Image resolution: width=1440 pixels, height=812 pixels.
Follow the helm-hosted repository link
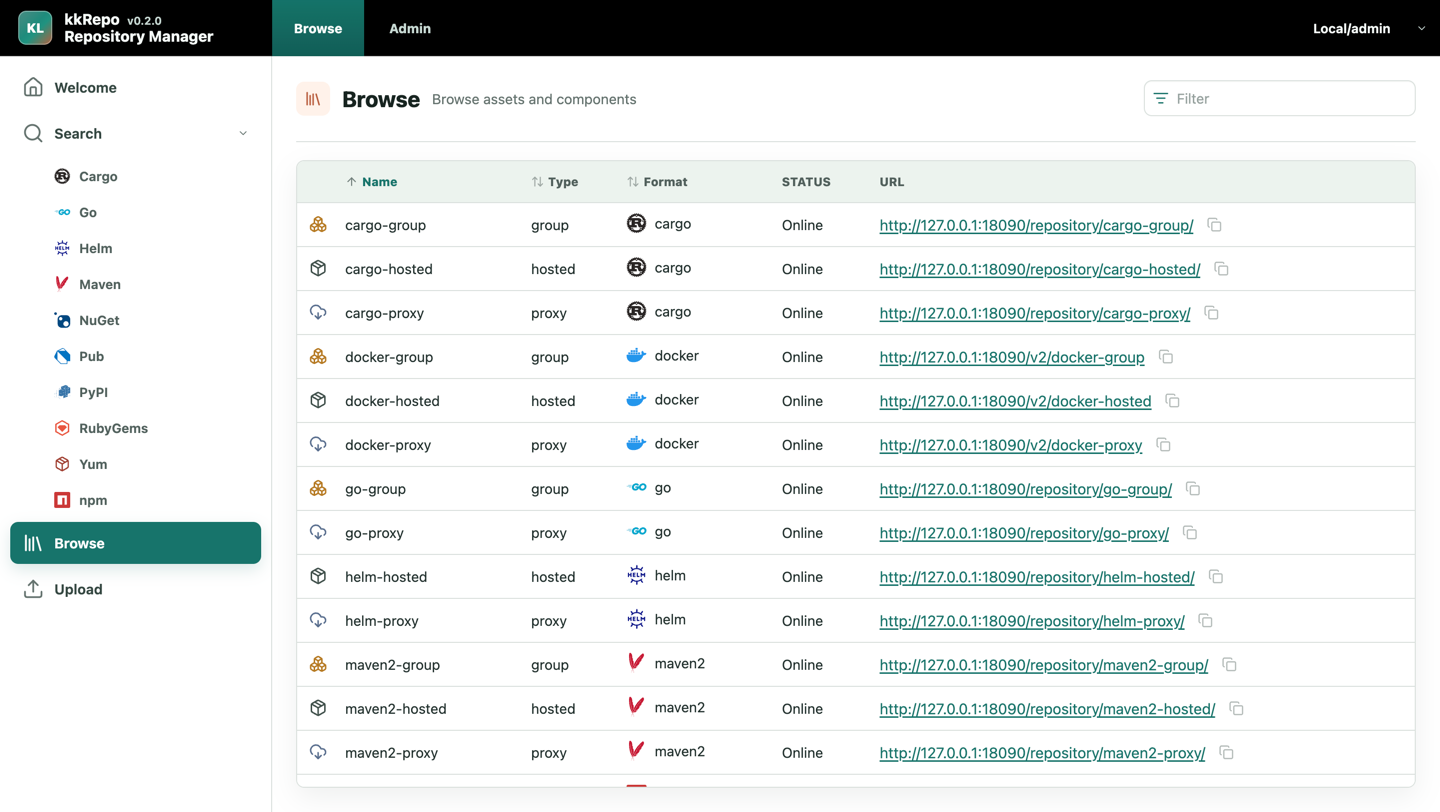pos(1037,577)
